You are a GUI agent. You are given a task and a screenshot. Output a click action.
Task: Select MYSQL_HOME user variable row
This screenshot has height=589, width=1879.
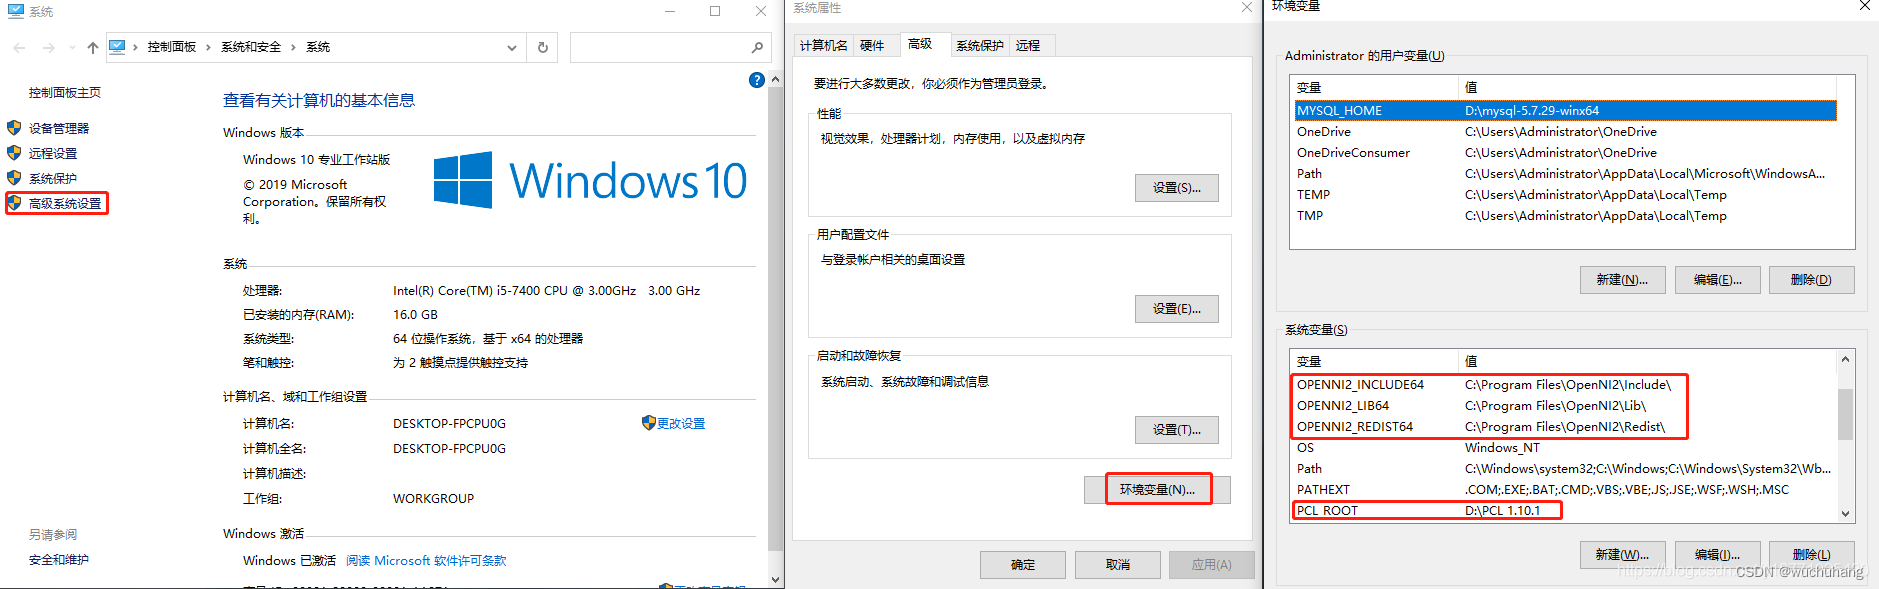(1565, 110)
